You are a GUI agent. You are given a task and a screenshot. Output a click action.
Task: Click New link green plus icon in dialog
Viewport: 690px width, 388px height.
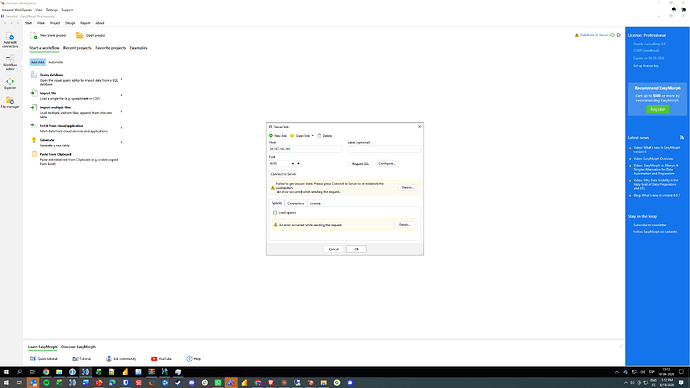coord(271,135)
